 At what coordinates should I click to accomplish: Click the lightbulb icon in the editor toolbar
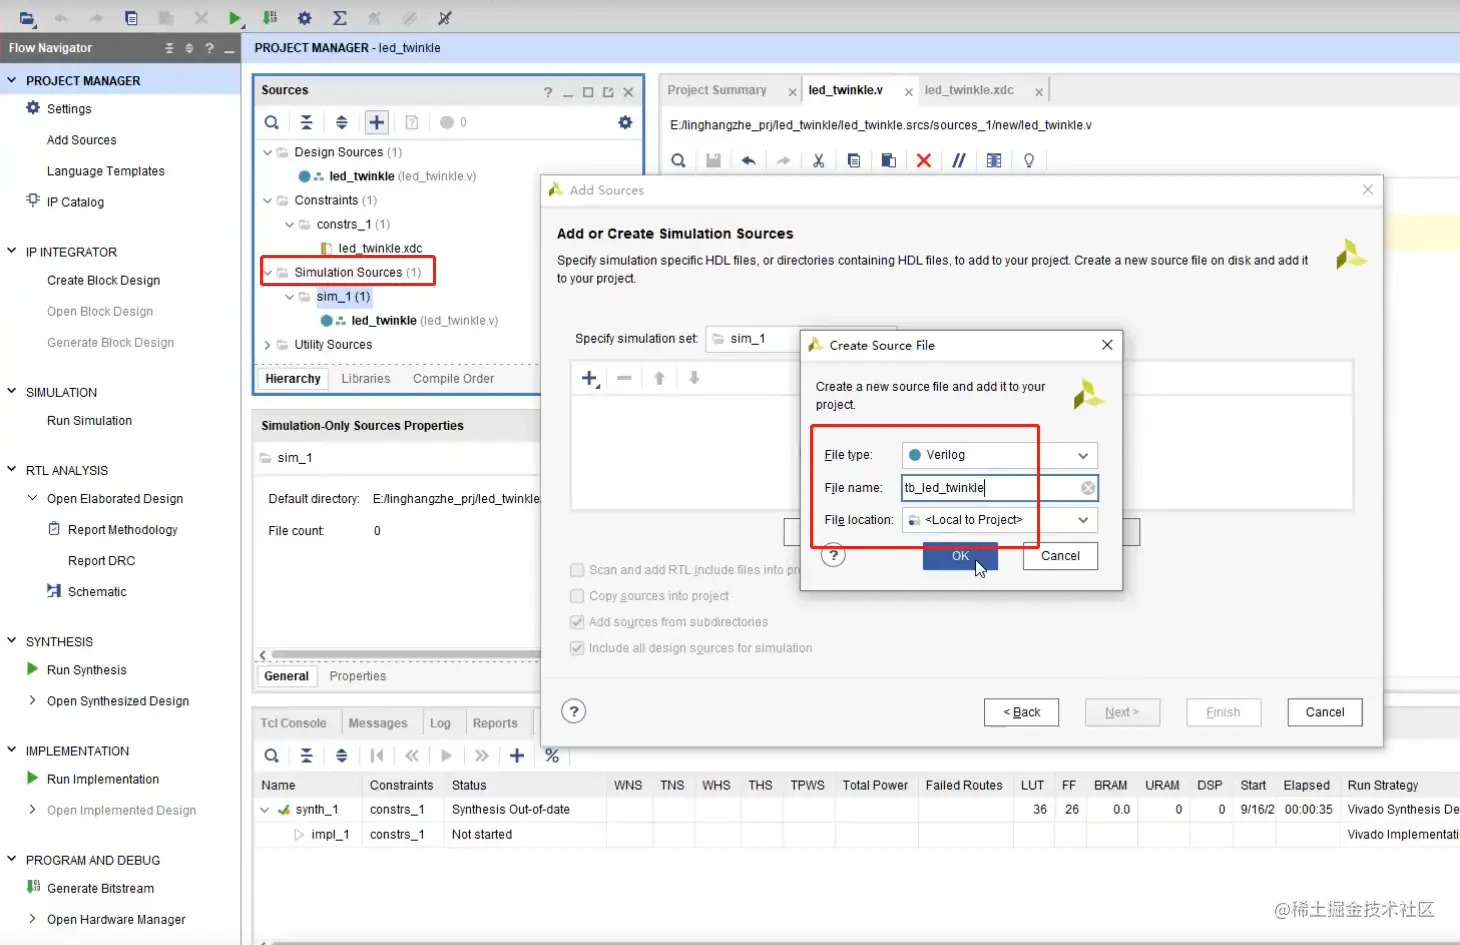click(x=1029, y=160)
